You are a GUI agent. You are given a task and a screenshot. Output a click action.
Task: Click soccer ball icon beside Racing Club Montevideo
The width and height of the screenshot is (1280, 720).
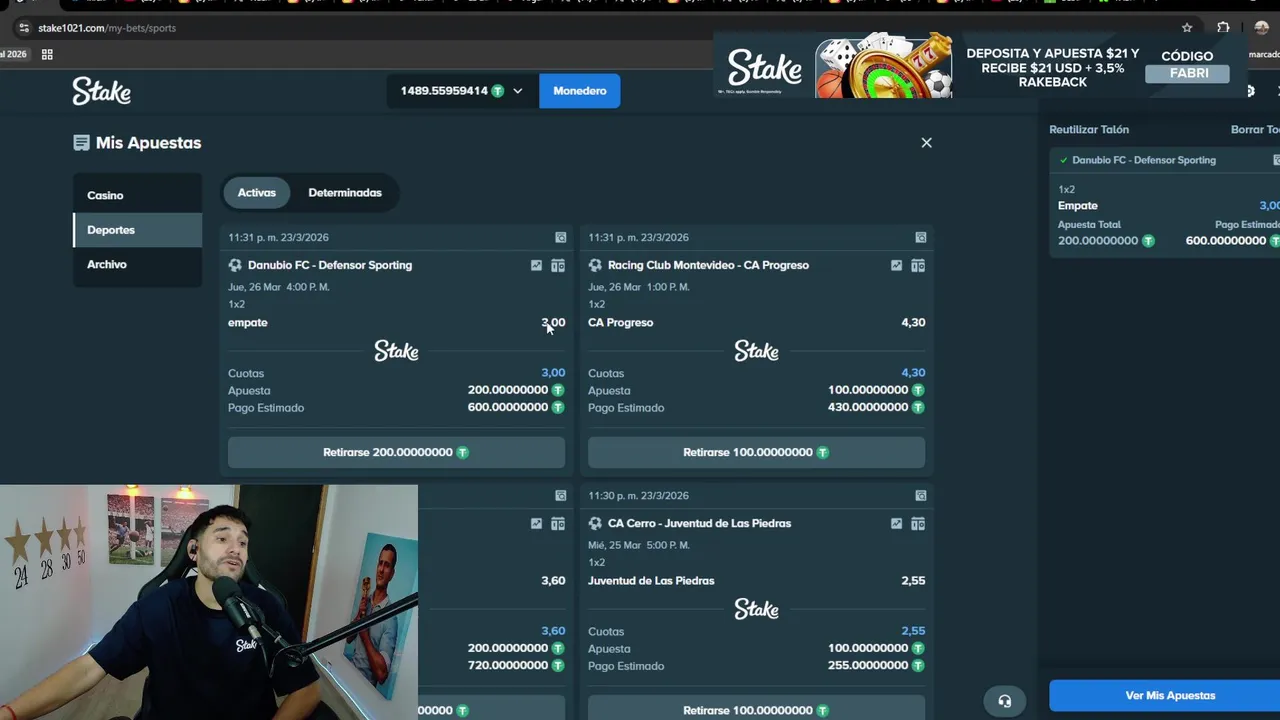595,265
